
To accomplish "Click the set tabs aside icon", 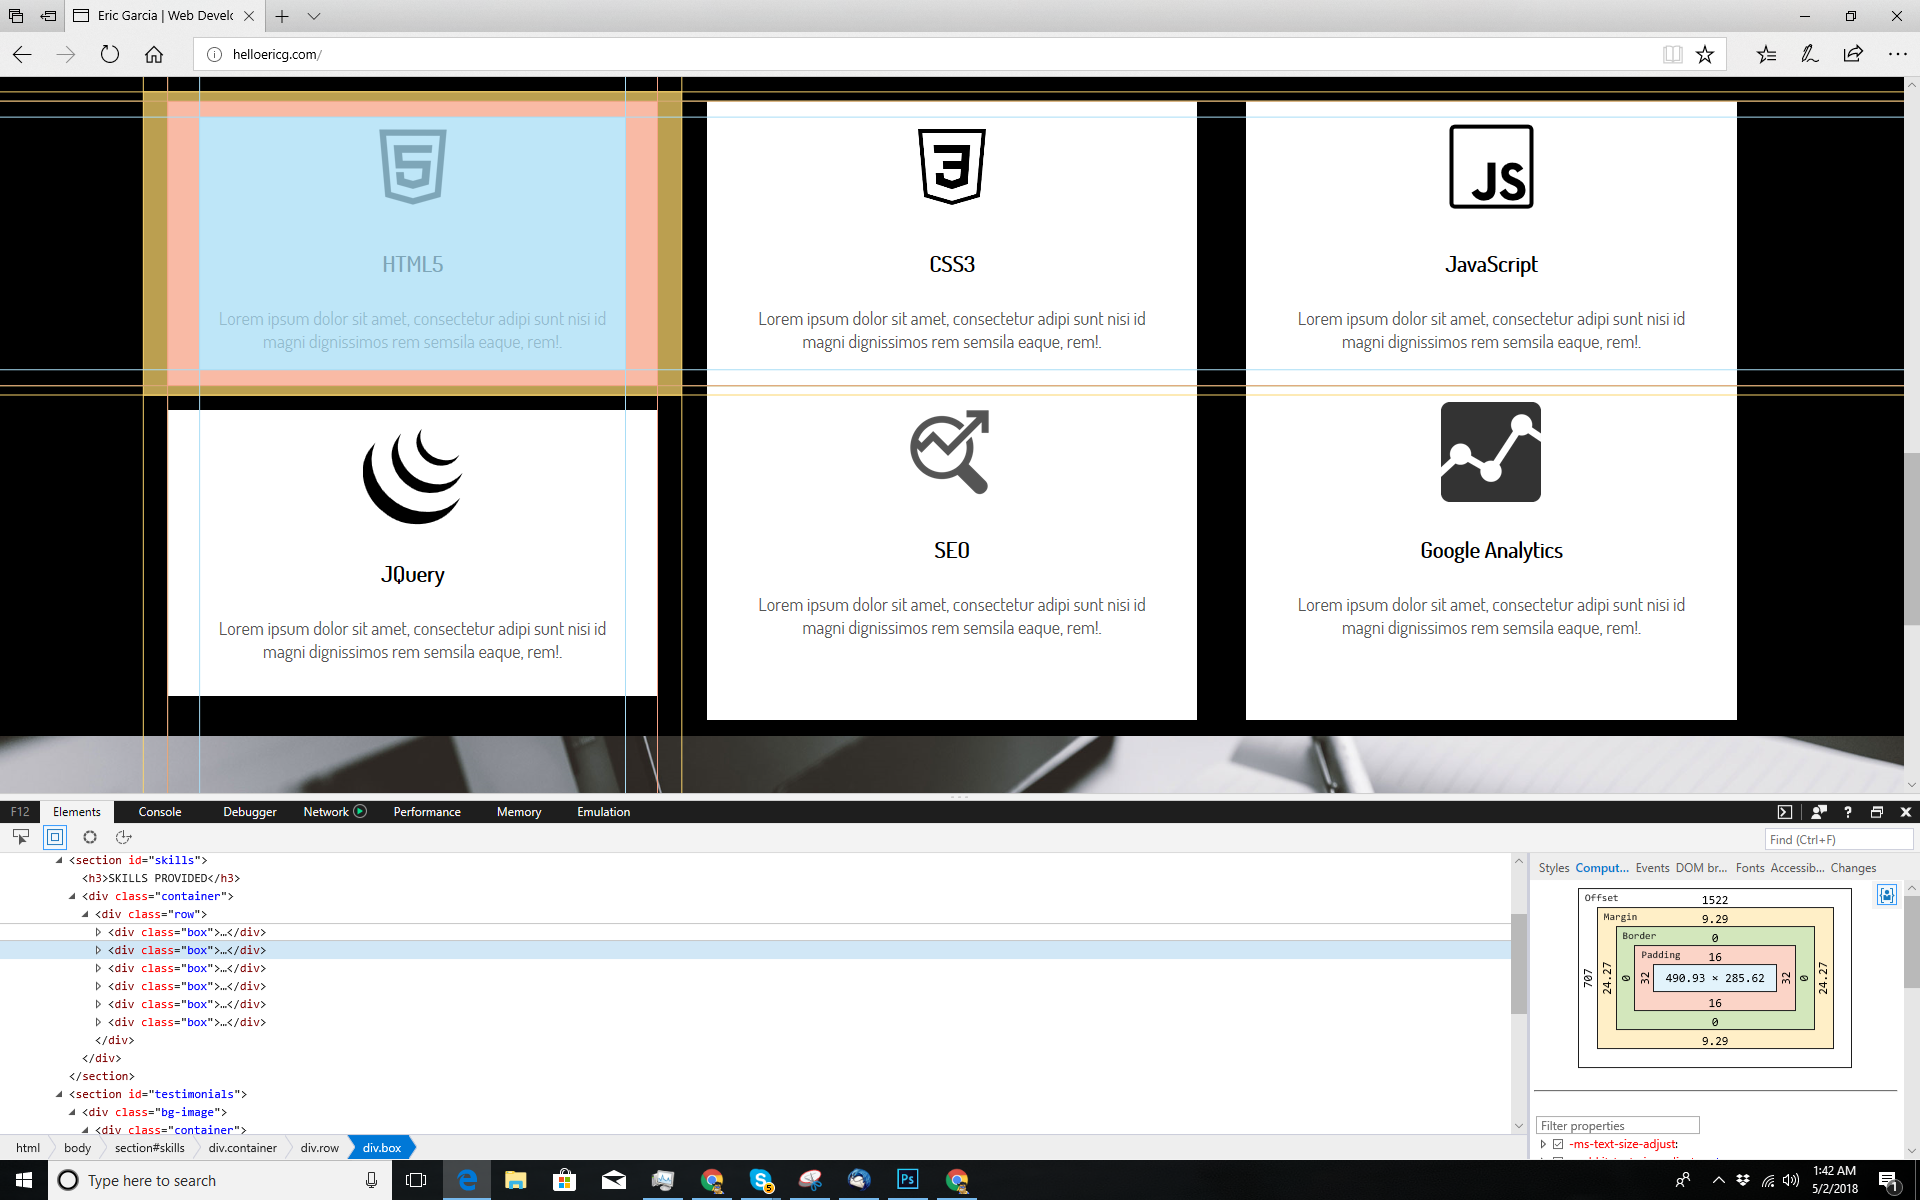I will click(x=48, y=16).
